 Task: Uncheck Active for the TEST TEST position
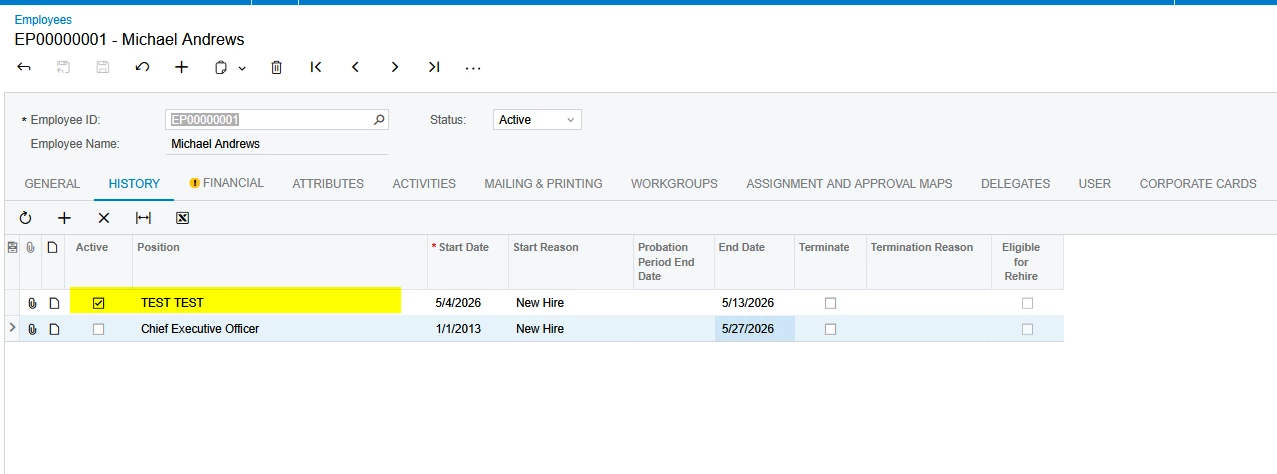[x=98, y=303]
